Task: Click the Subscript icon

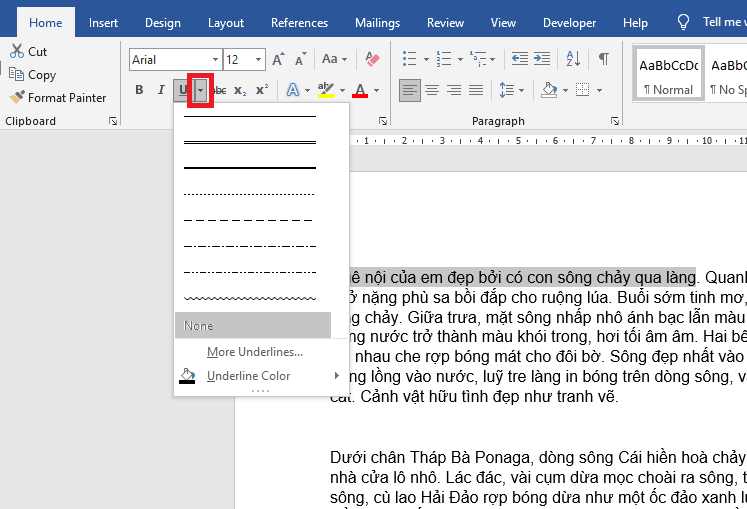Action: click(240, 91)
